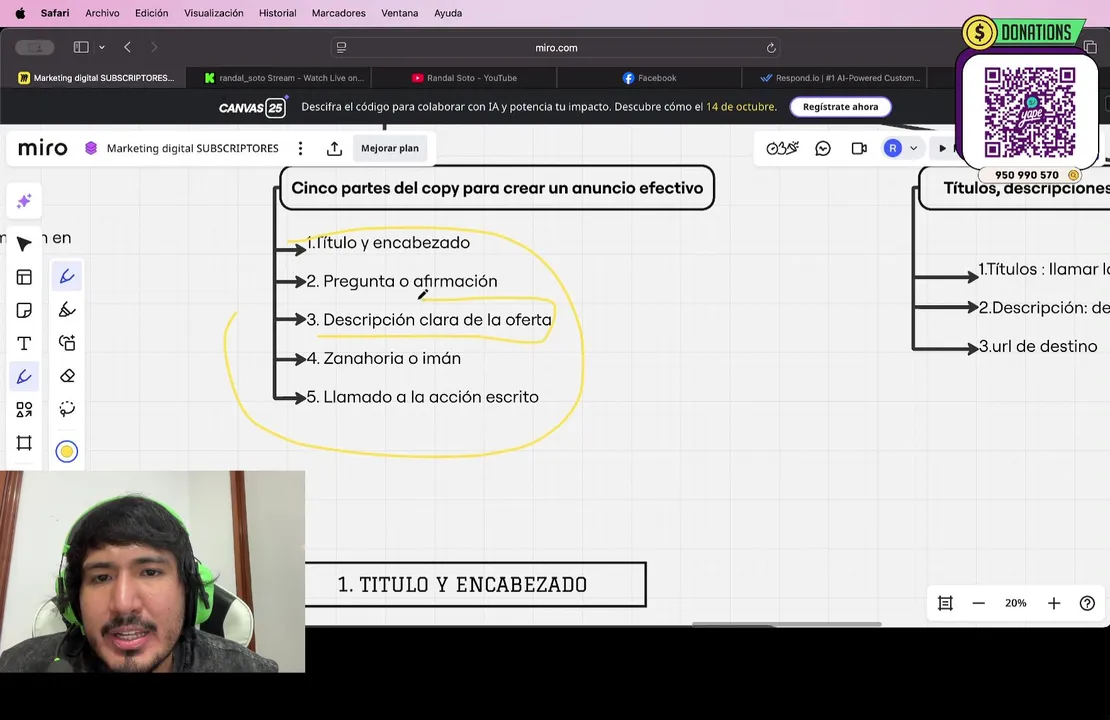This screenshot has height=720, width=1110.
Task: Select '1. TITULO Y ENCABEZADO' box
Action: point(476,585)
